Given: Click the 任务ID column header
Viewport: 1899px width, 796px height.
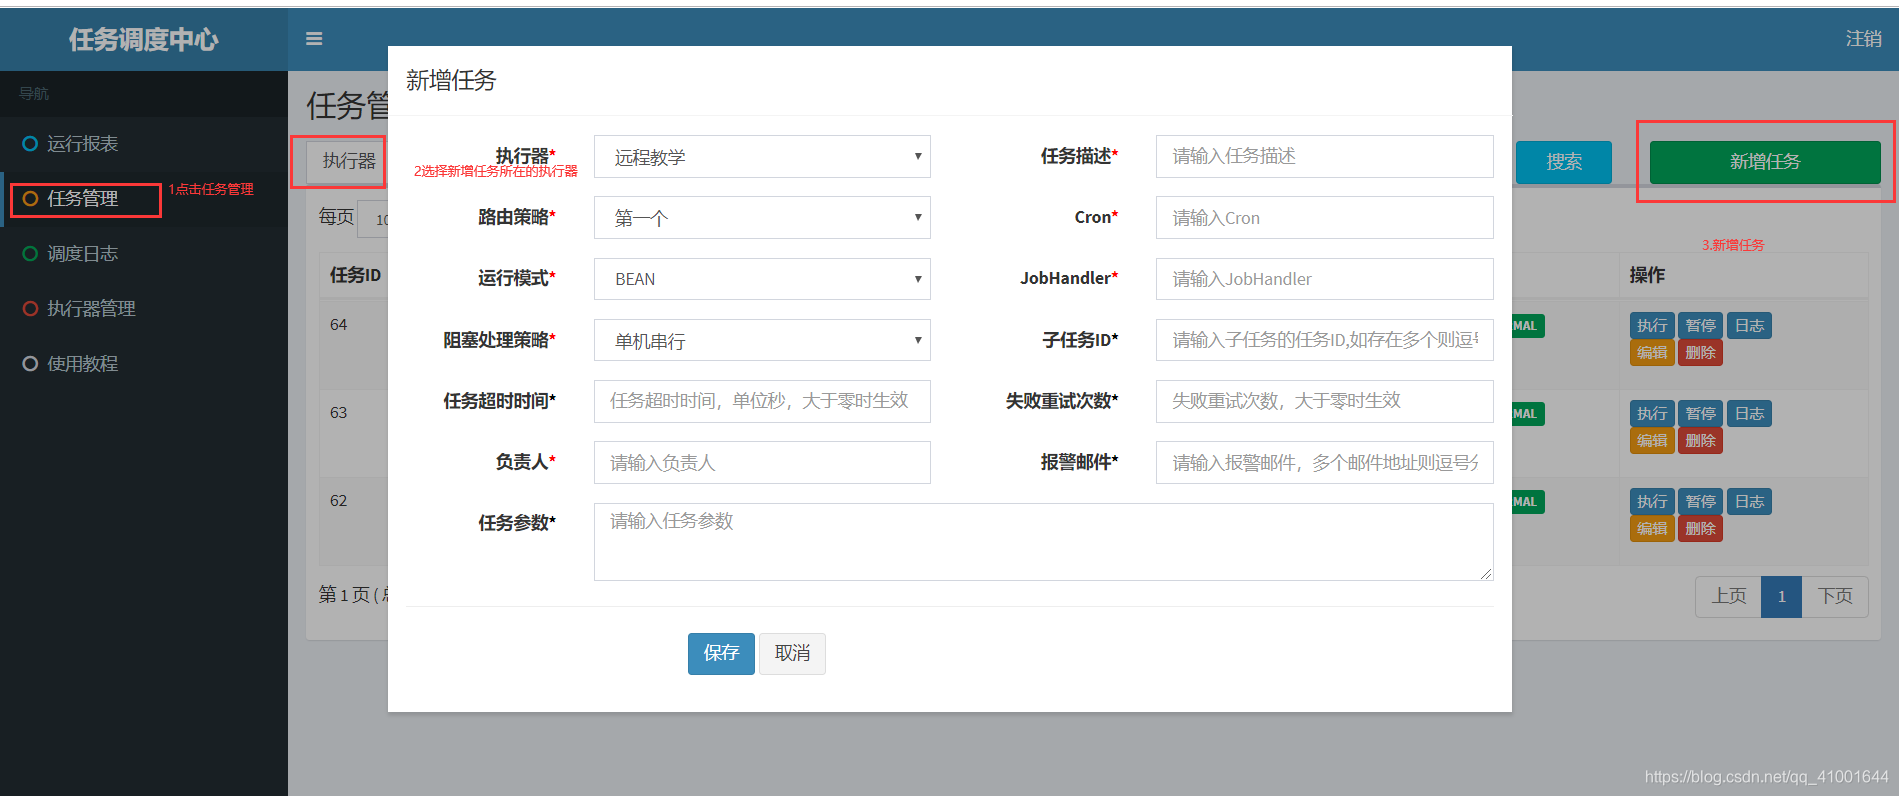Looking at the screenshot, I should coord(355,275).
